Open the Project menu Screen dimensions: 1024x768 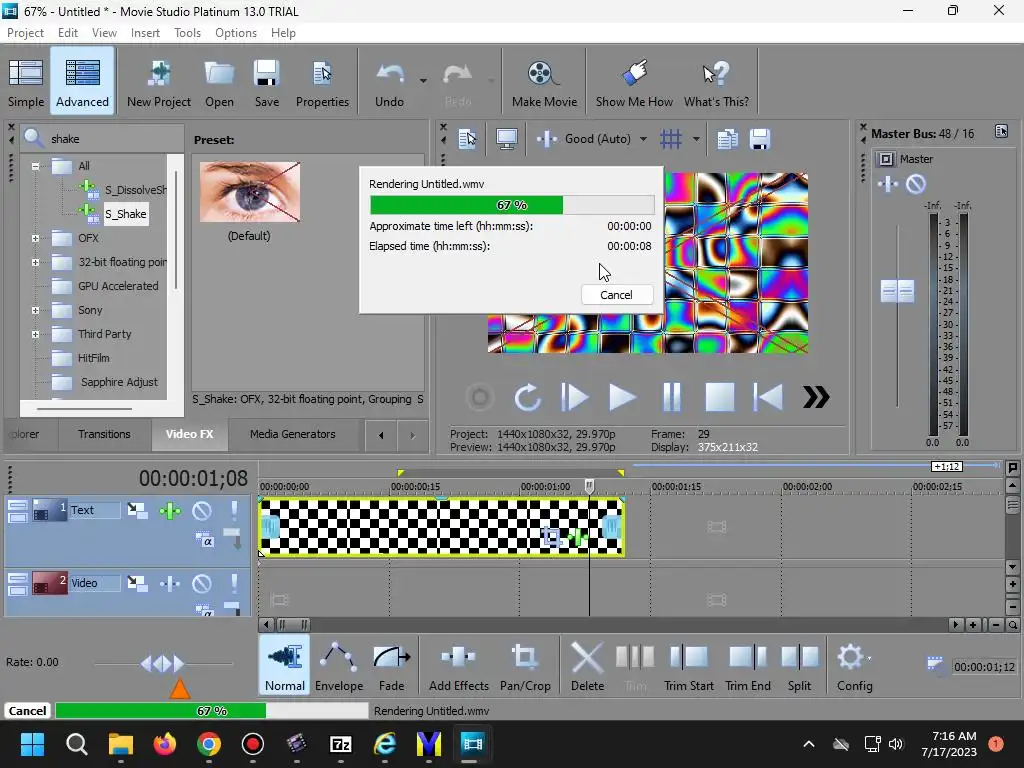point(25,33)
